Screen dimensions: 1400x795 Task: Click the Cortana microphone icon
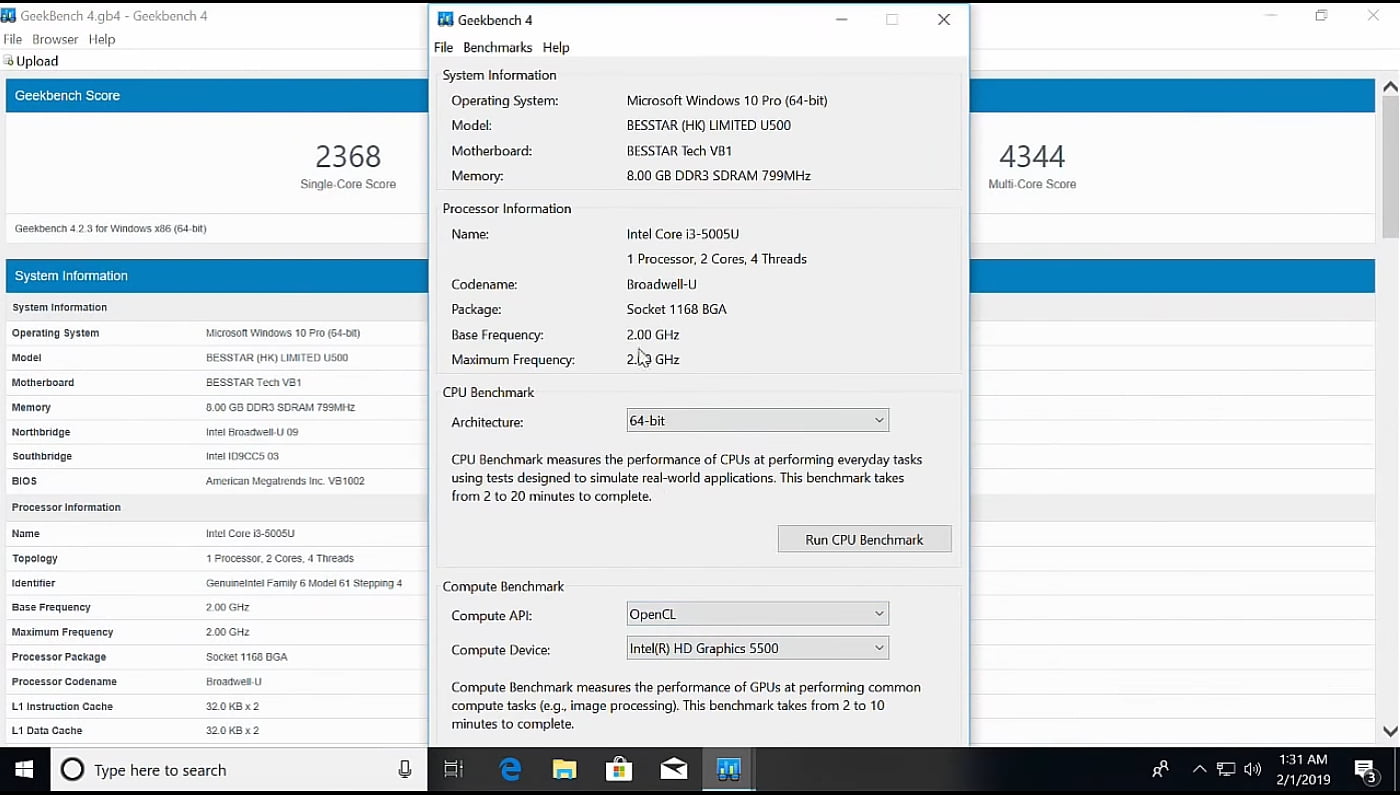tap(405, 769)
